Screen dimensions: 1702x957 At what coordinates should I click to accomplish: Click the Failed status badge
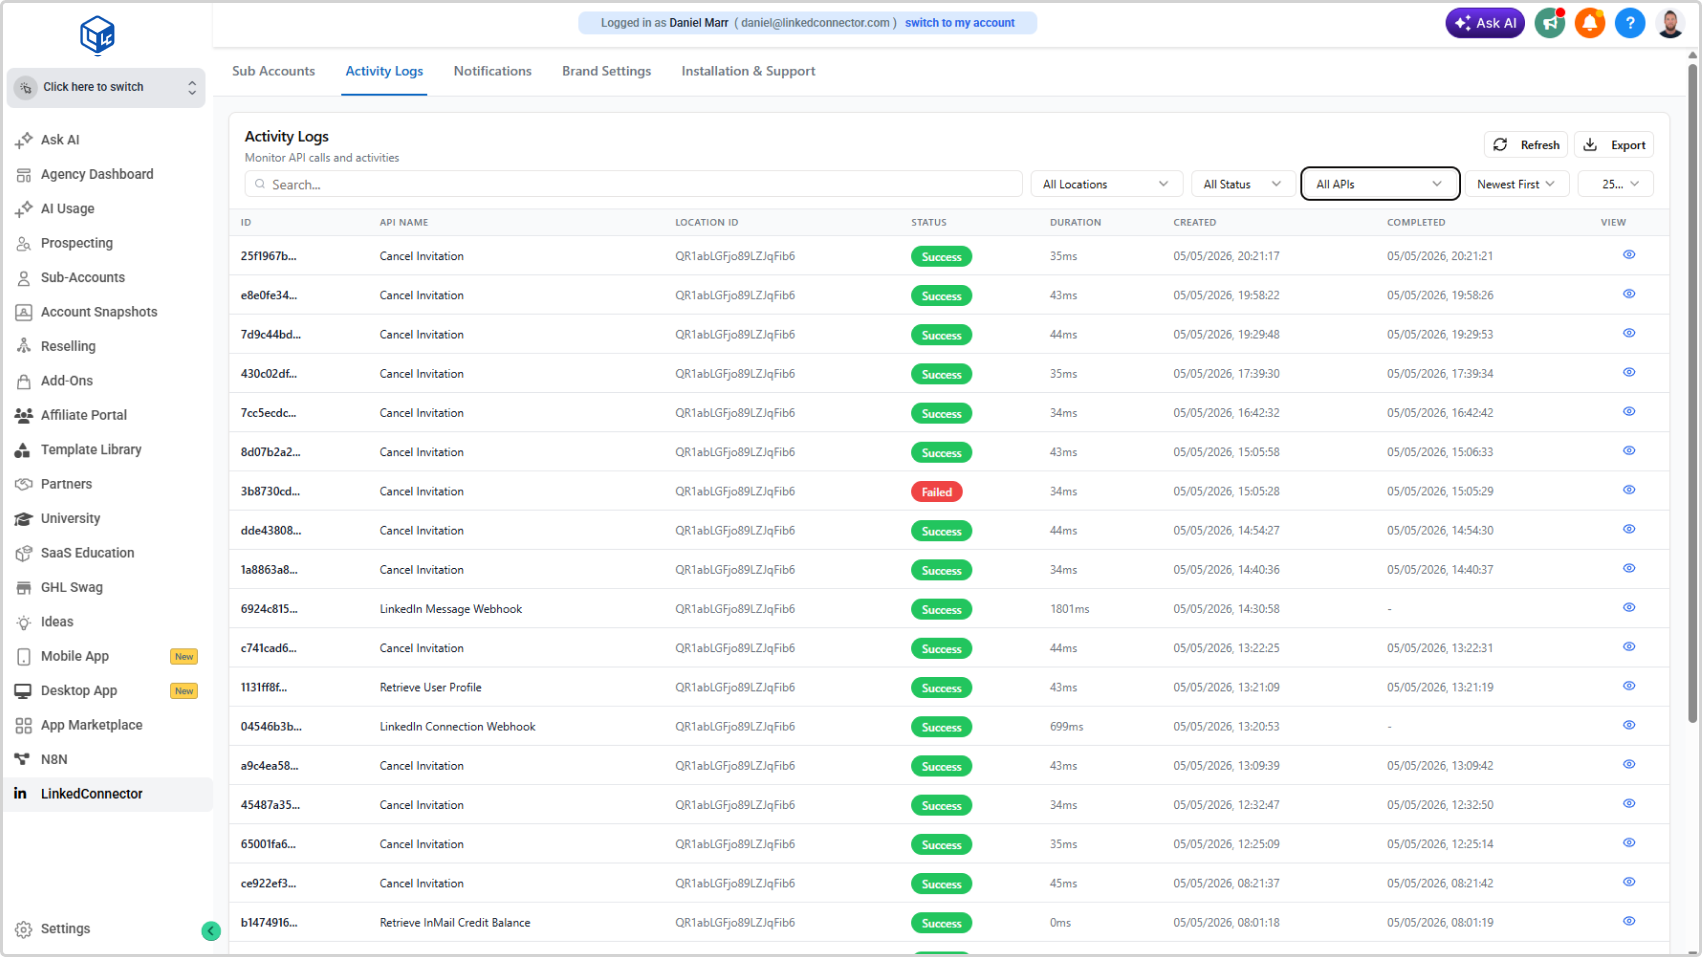click(x=937, y=492)
